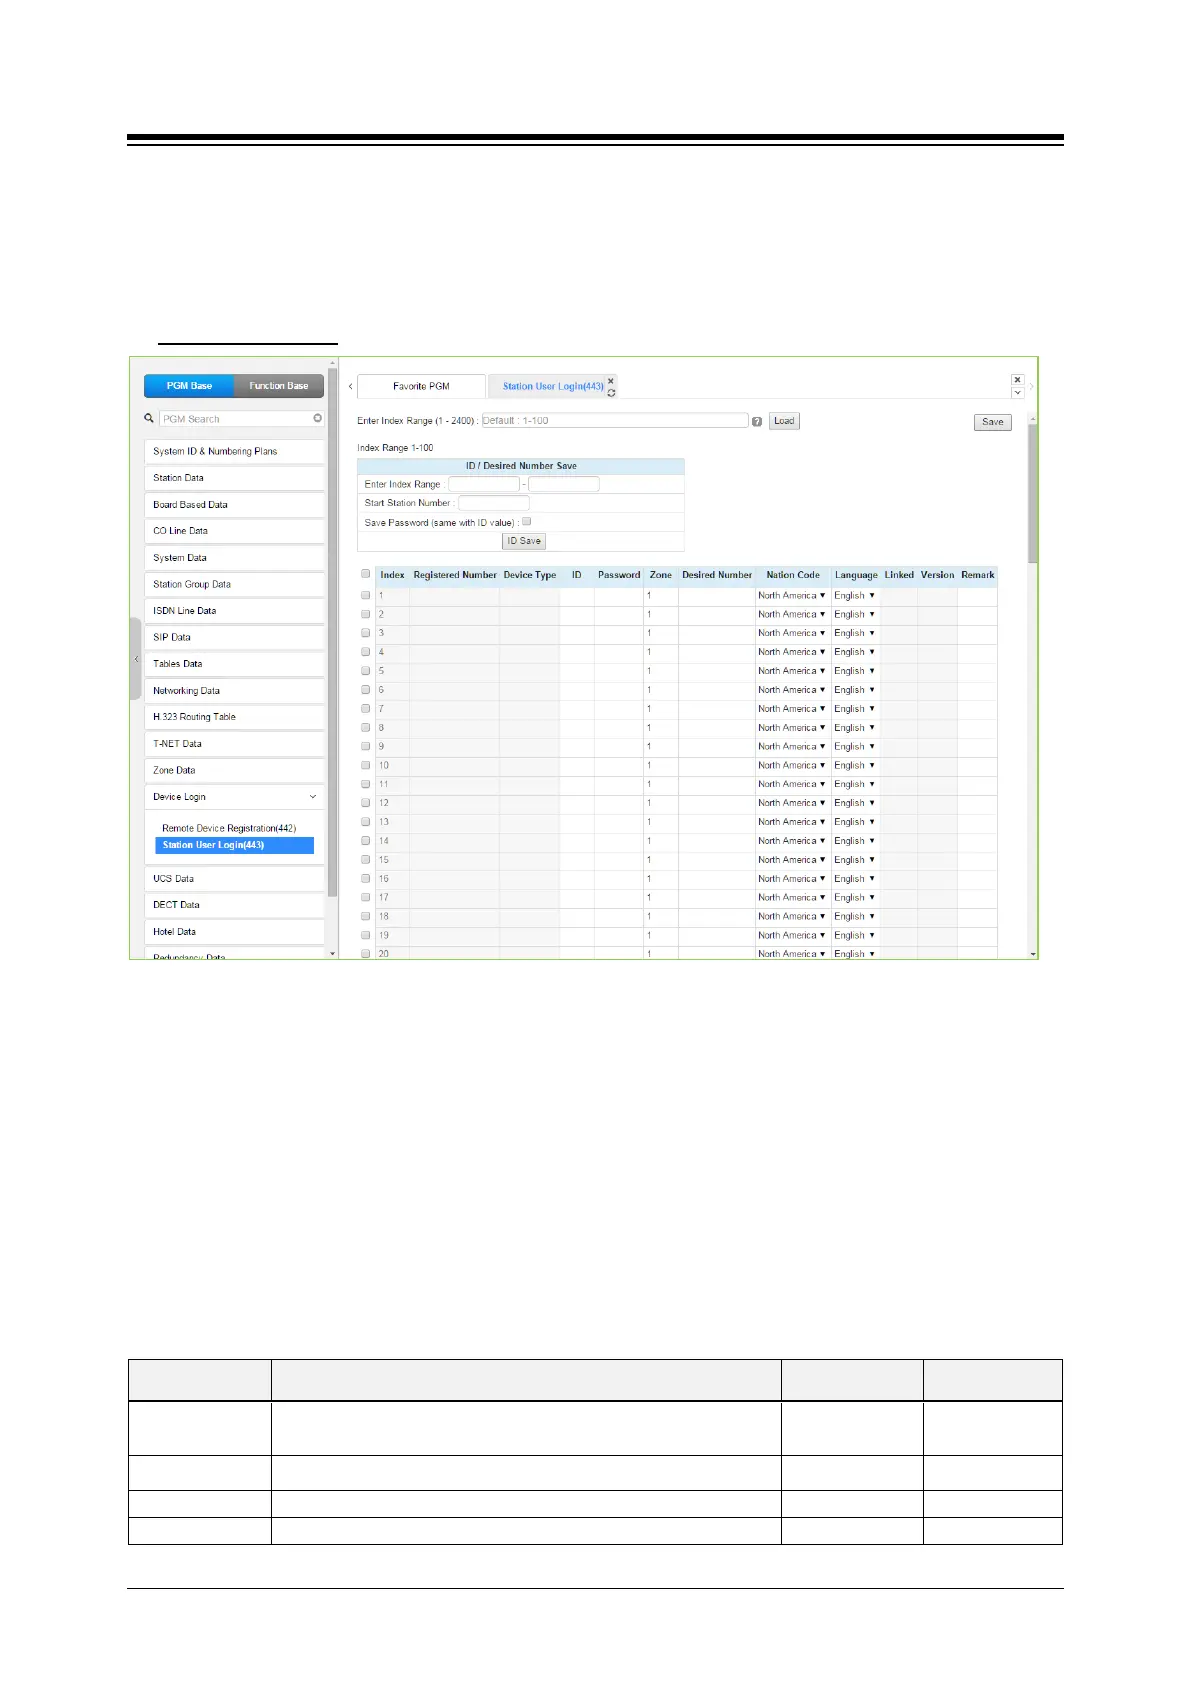Click the Start Station Number field
Image resolution: width=1191 pixels, height=1684 pixels.
point(494,503)
